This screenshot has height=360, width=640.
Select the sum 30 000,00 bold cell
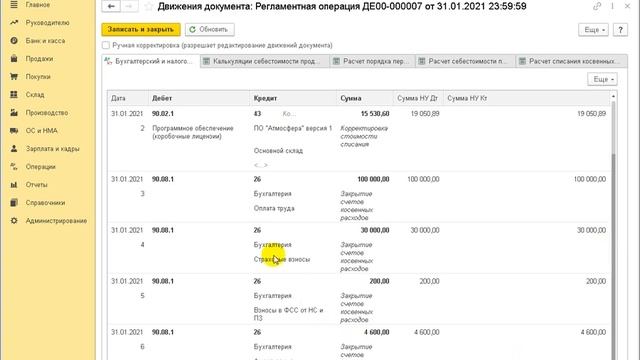375,230
